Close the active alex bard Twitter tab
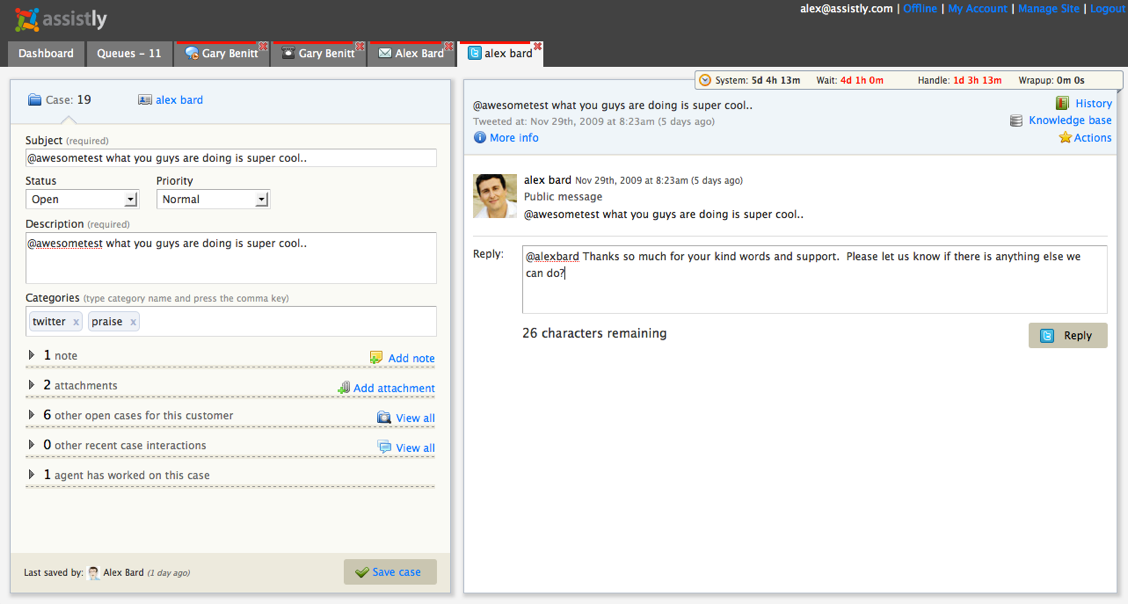The width and height of the screenshot is (1128, 604). (537, 46)
